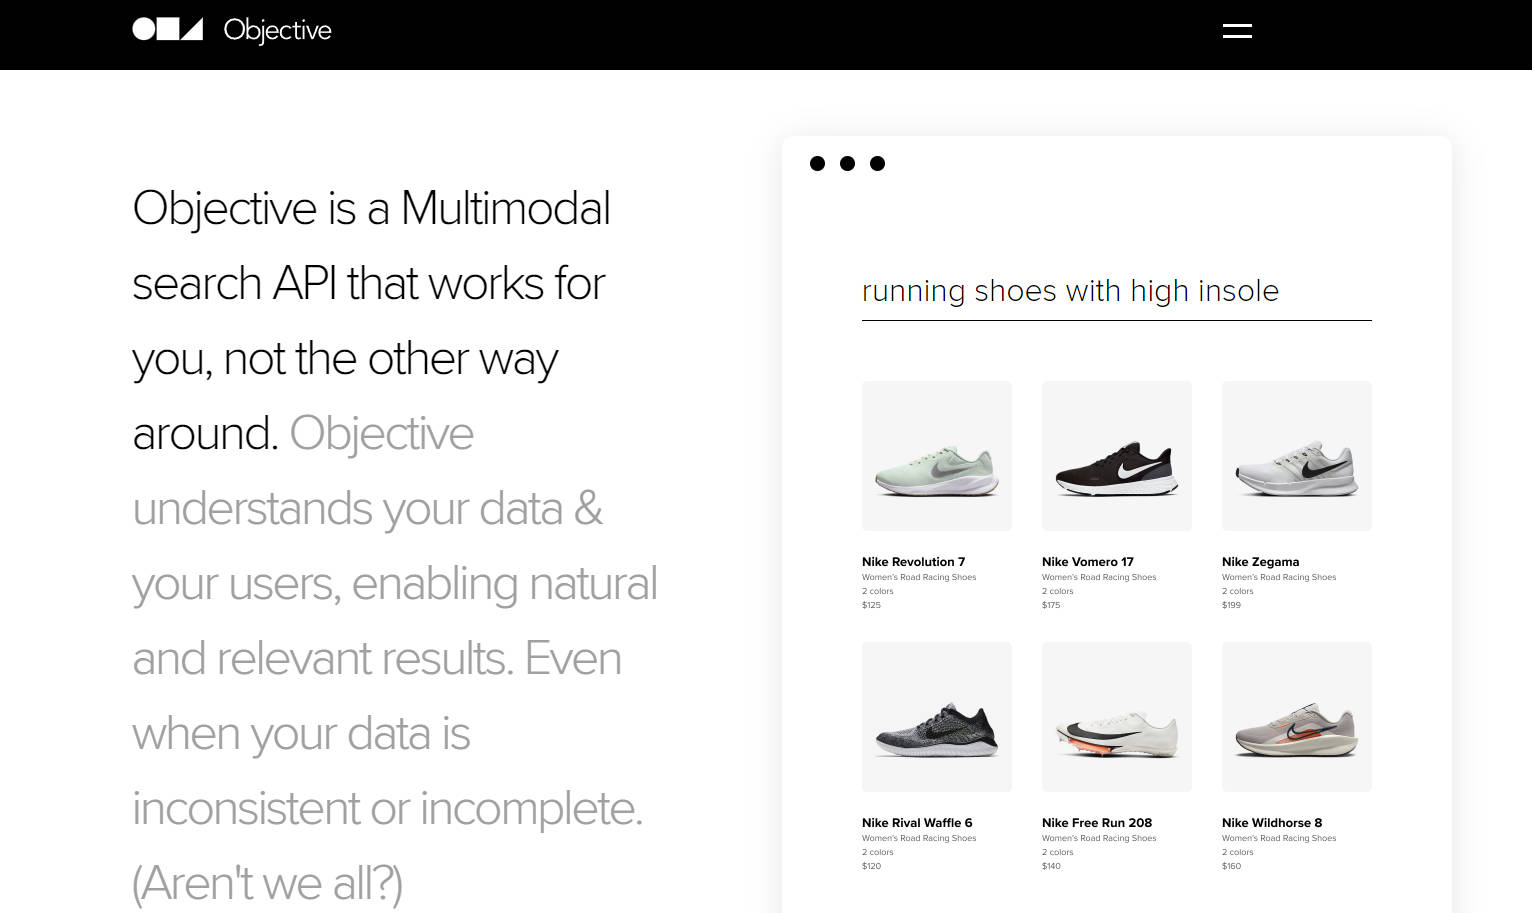Image resolution: width=1532 pixels, height=913 pixels.
Task: Open the hamburger navigation menu
Action: pos(1237,30)
